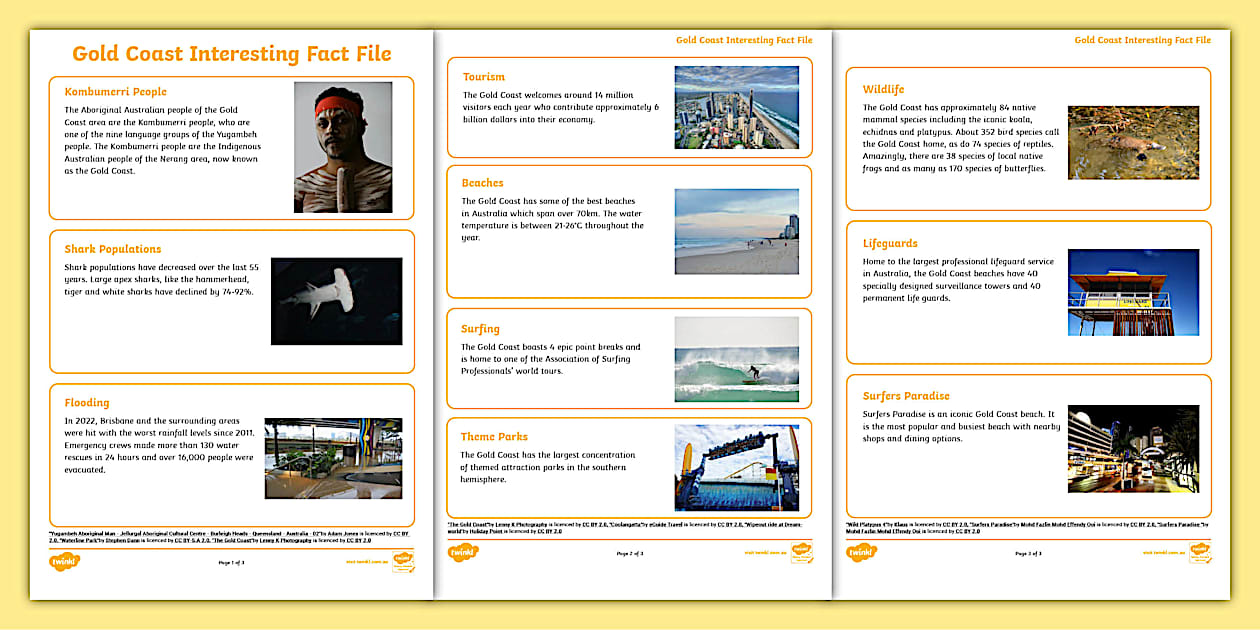This screenshot has height=630, width=1260.
Task: Click the twinkl logo beside Page 1 of 3
Action: (x=65, y=561)
